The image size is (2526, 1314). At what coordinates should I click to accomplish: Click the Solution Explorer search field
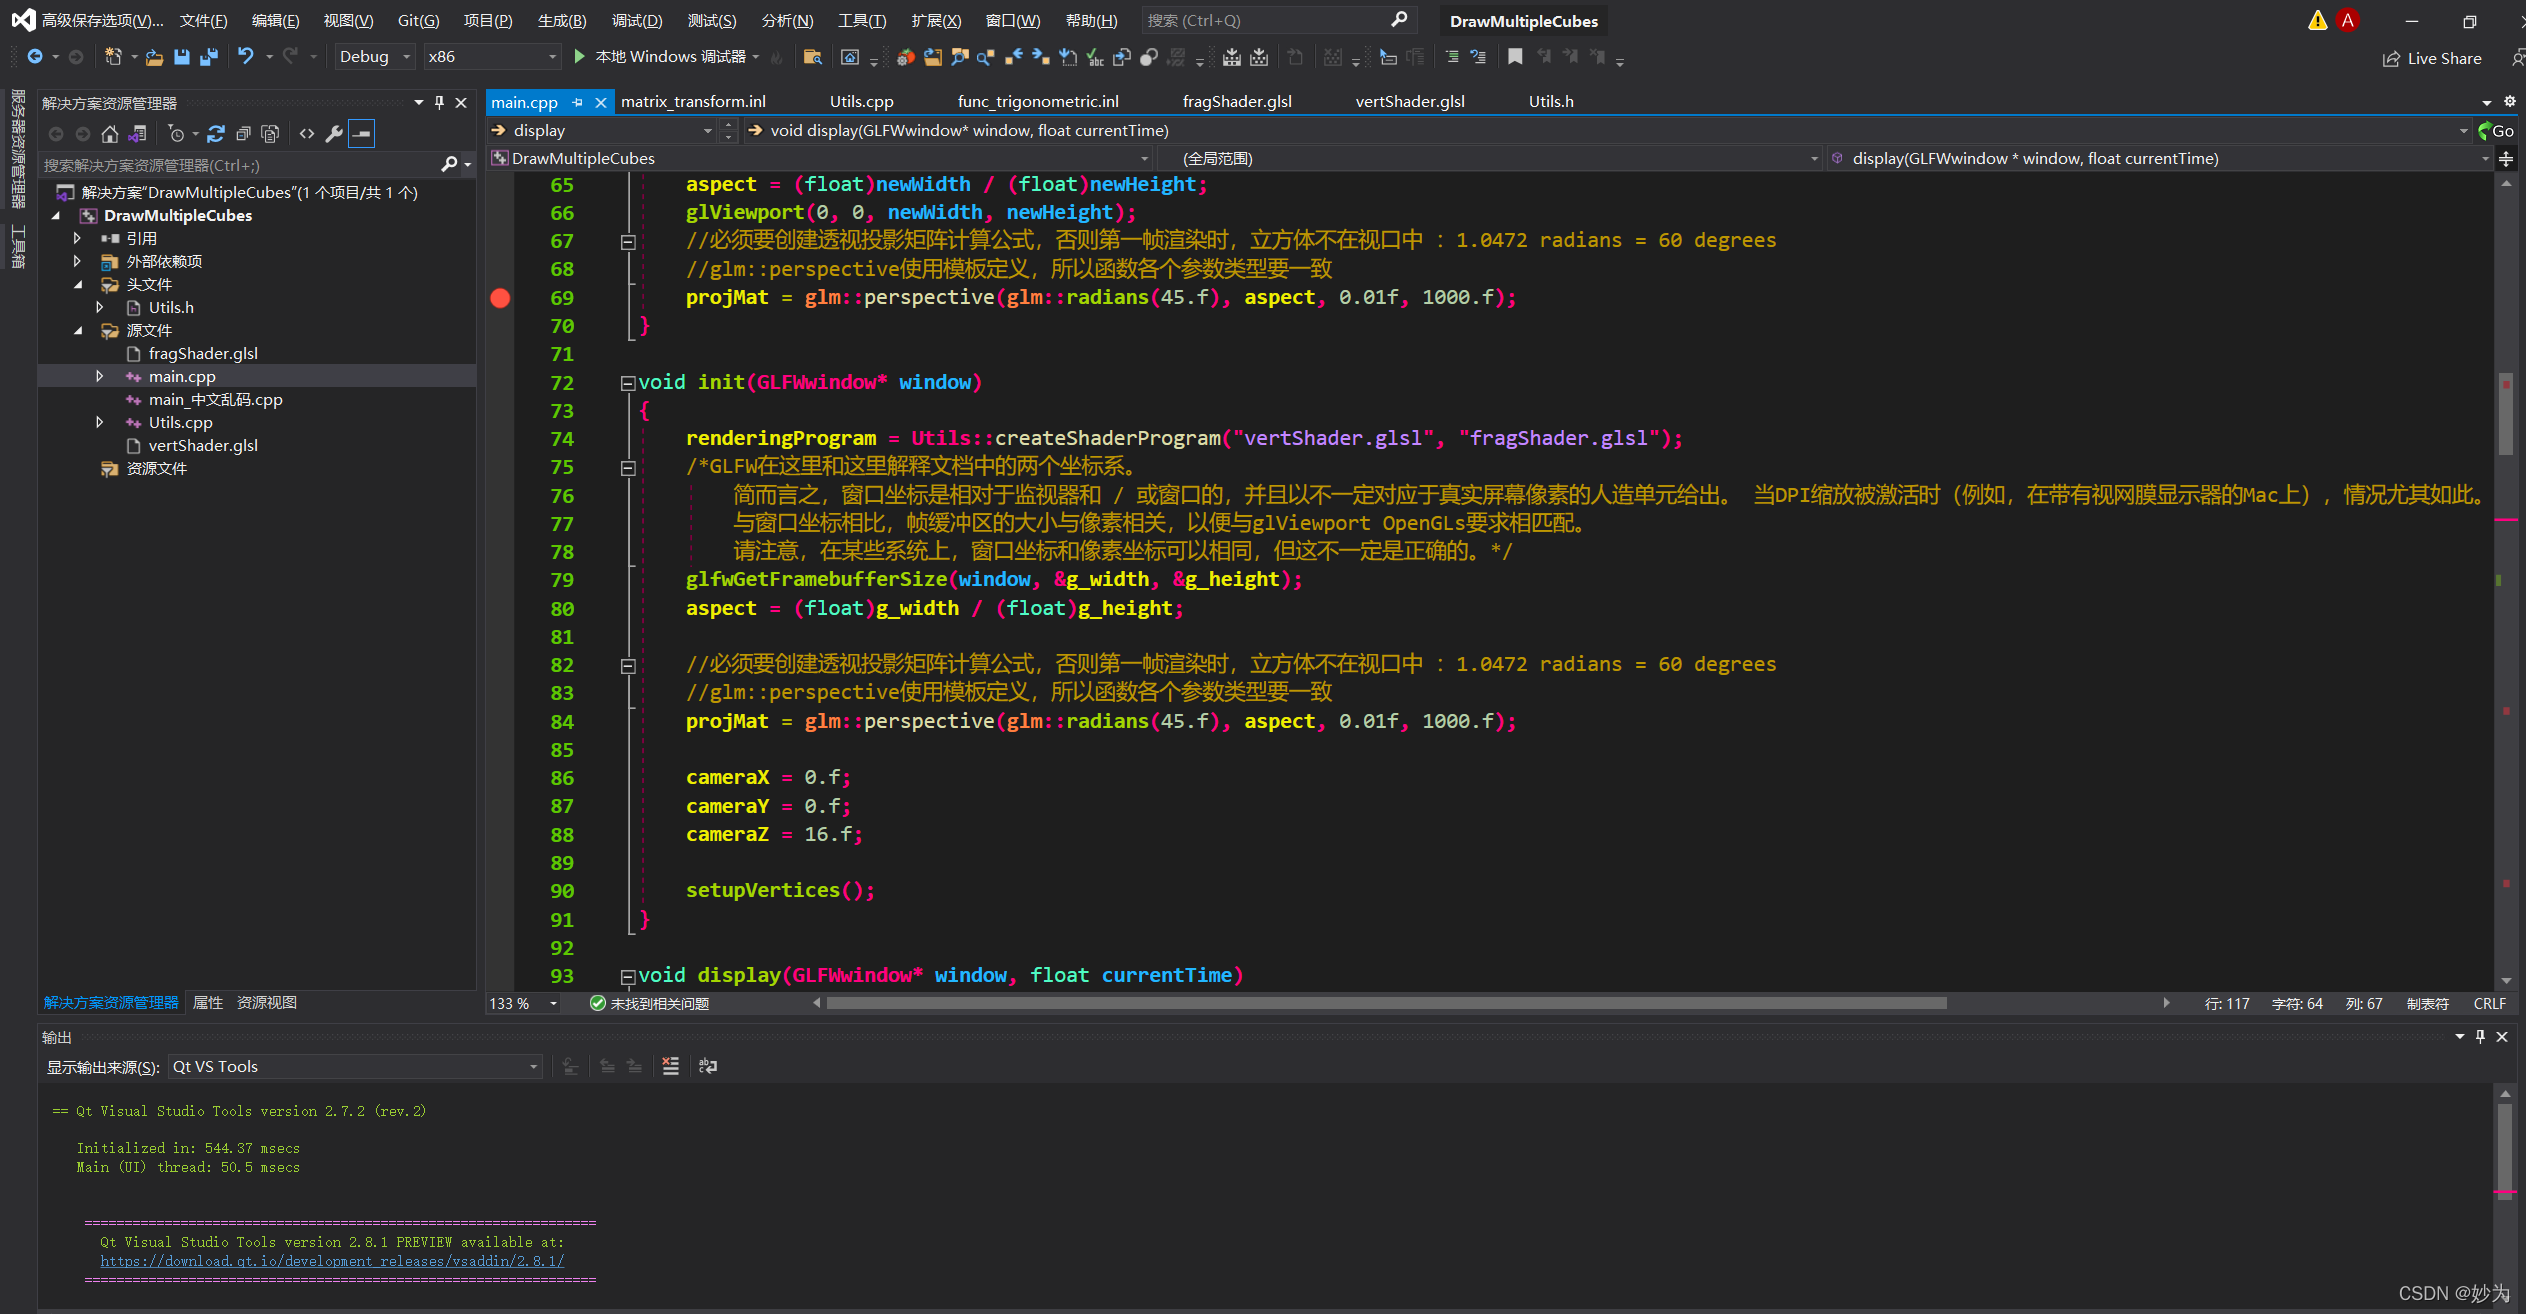point(256,165)
